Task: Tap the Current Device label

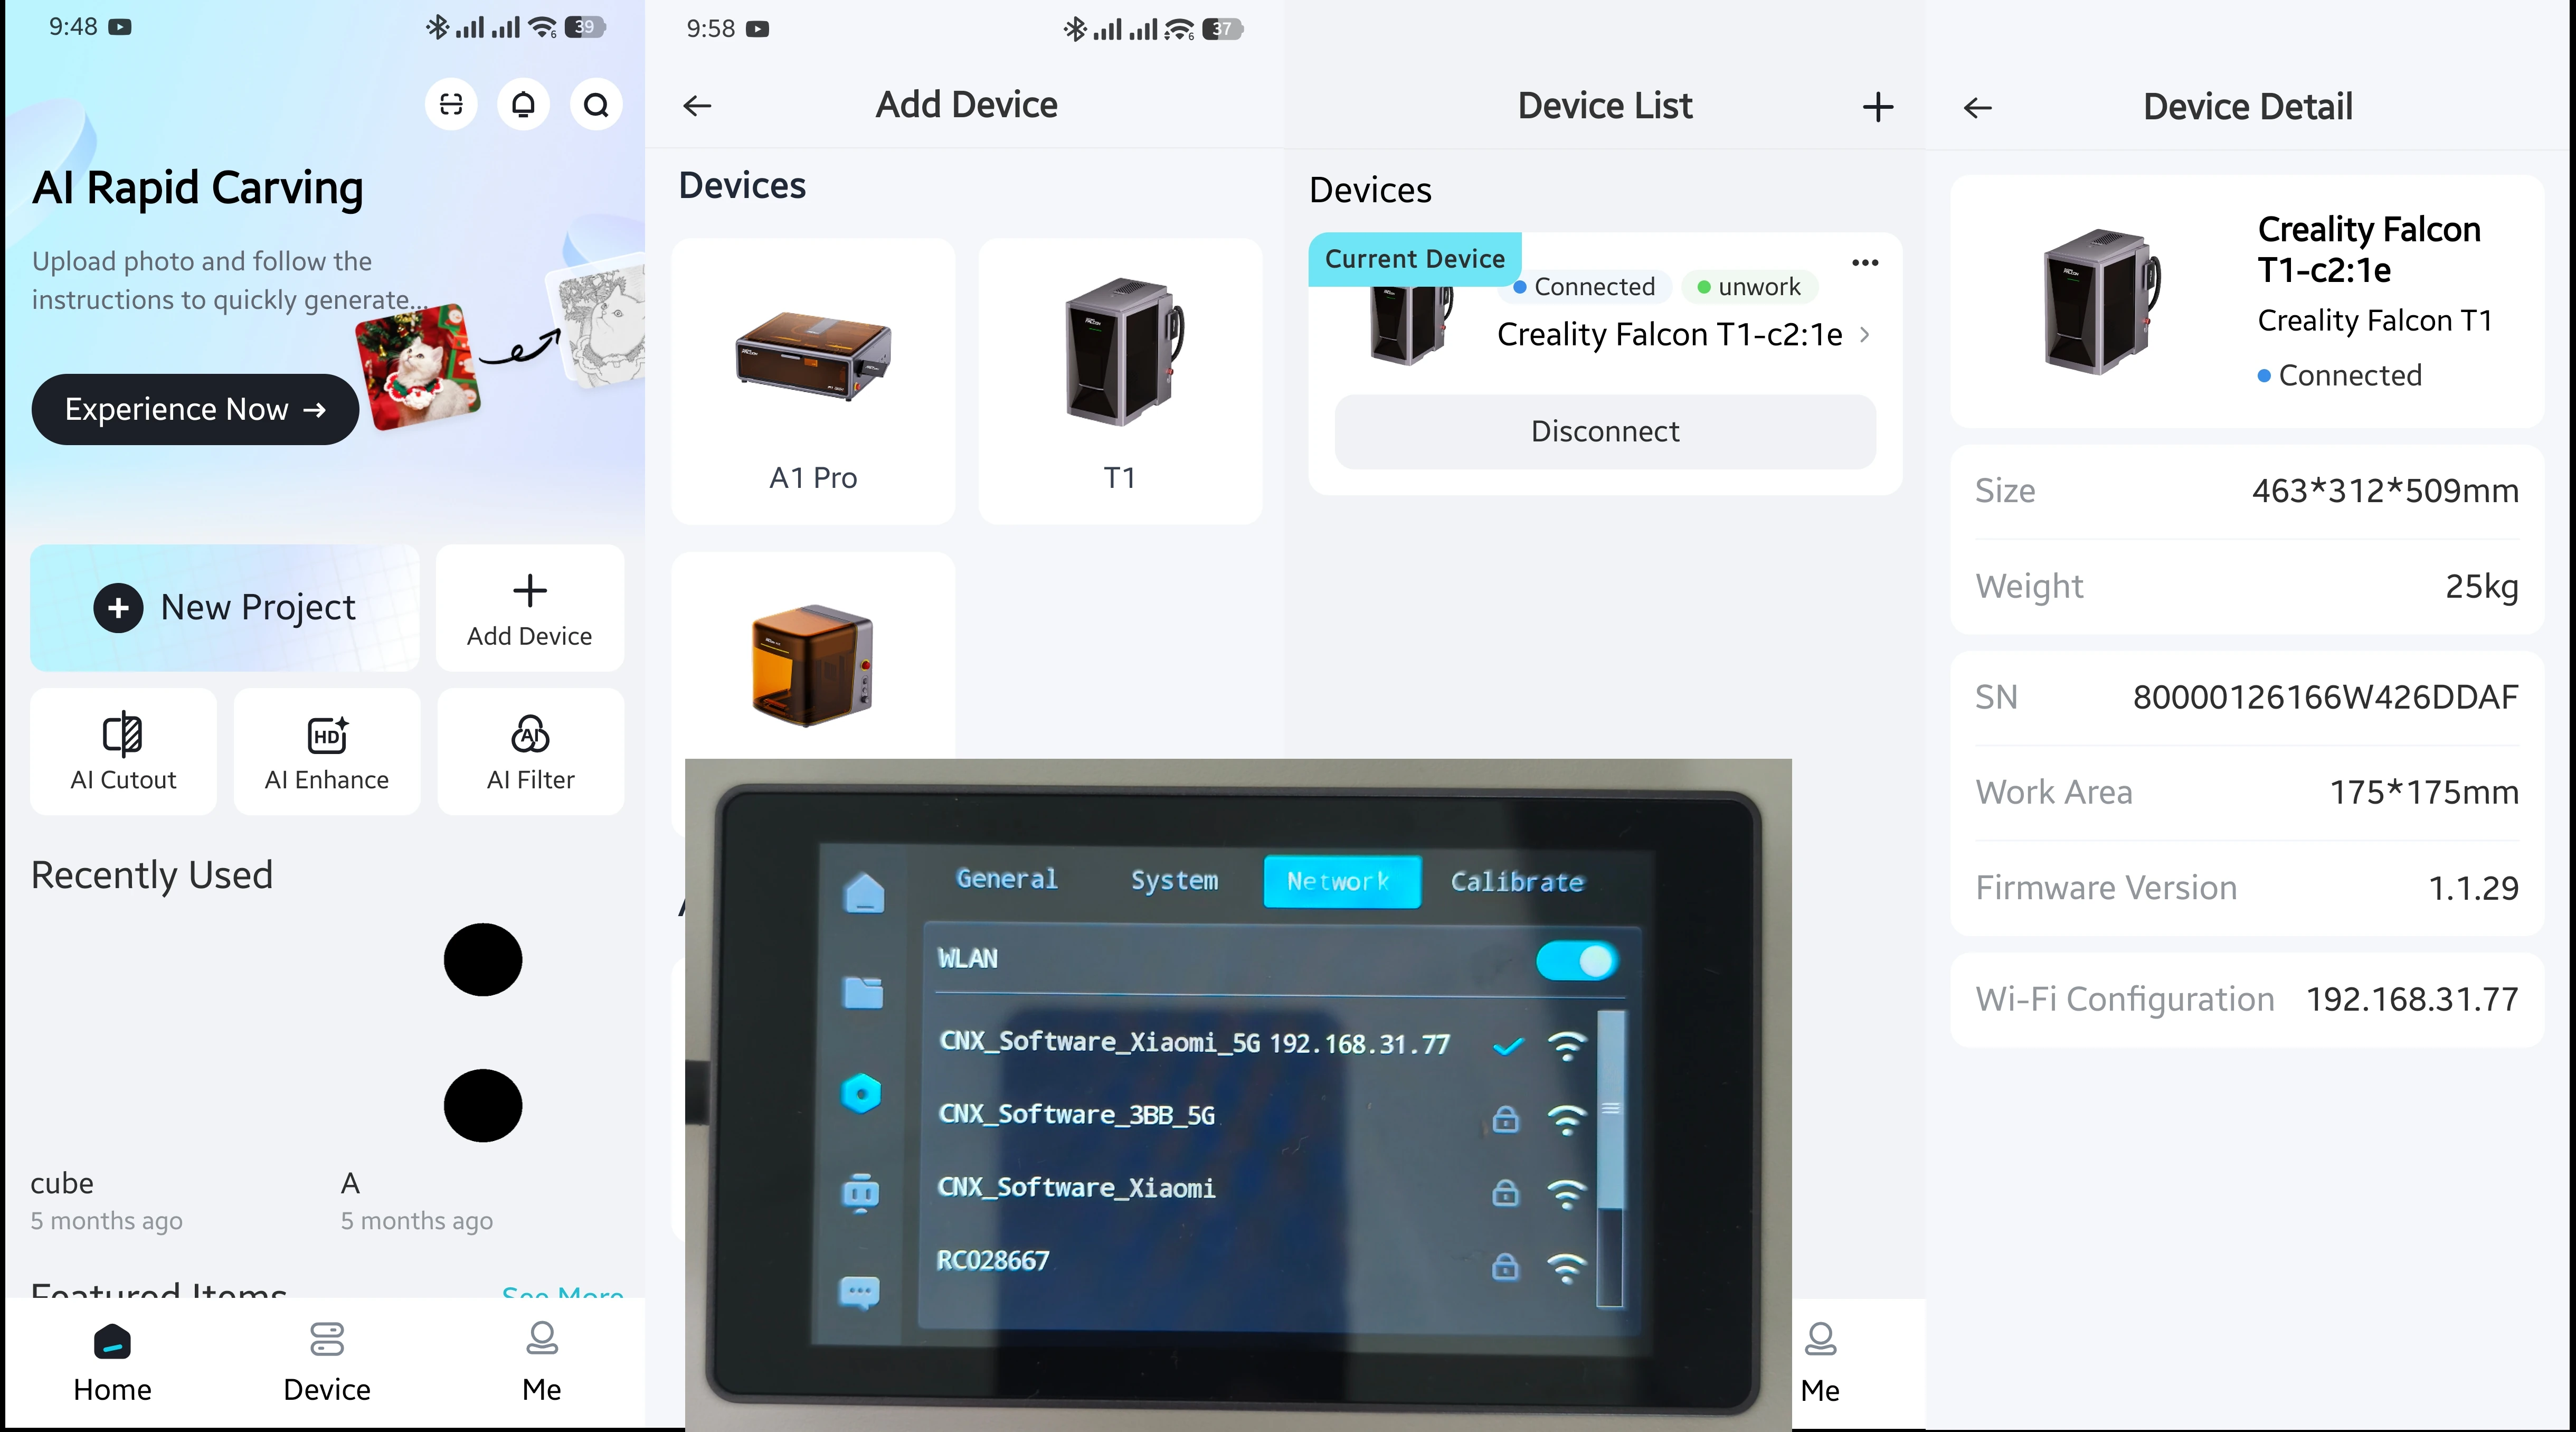Action: 1414,259
